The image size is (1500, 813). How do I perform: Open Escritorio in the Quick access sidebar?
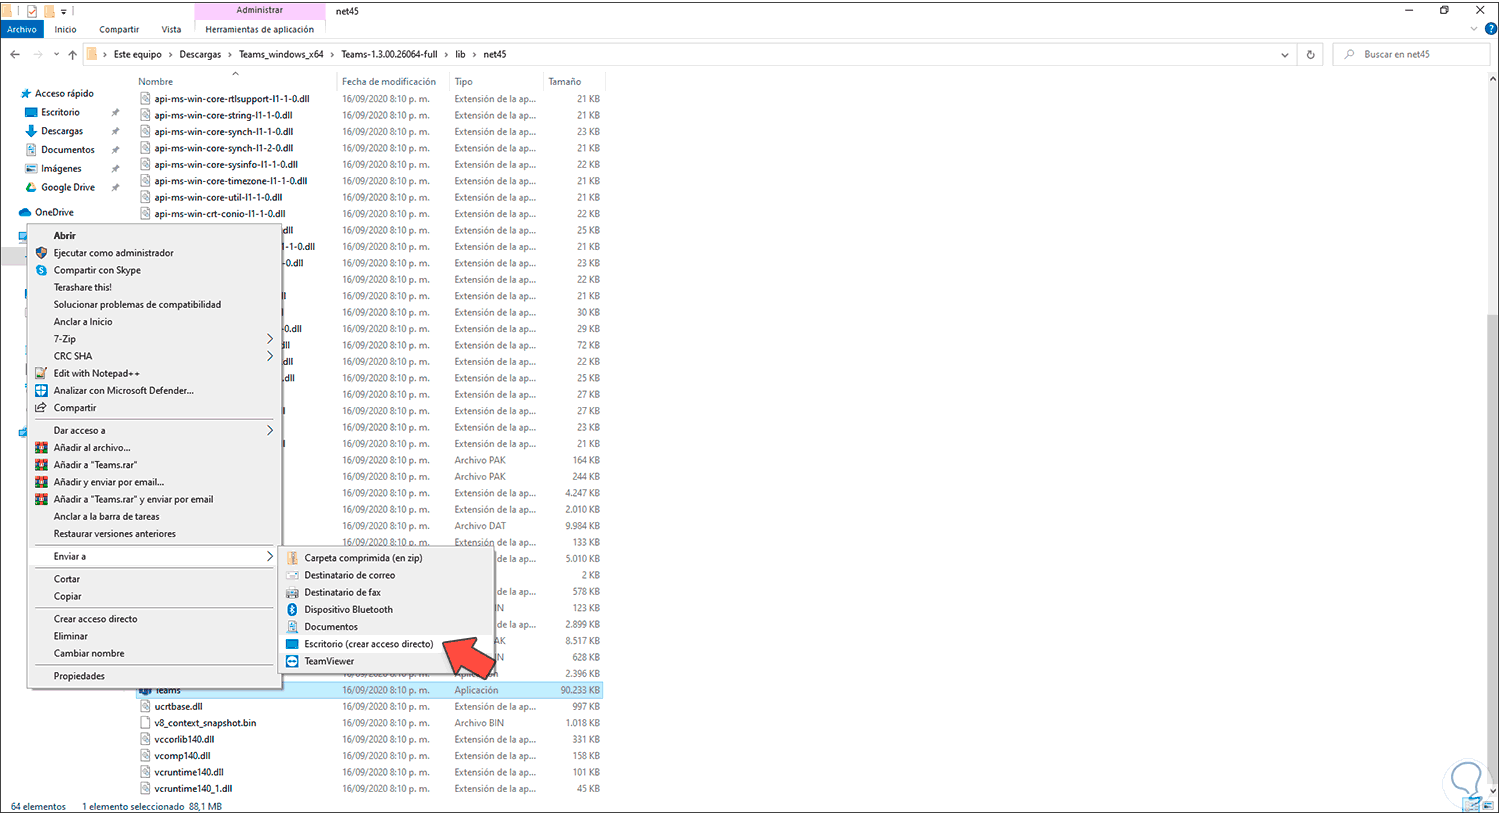point(60,113)
